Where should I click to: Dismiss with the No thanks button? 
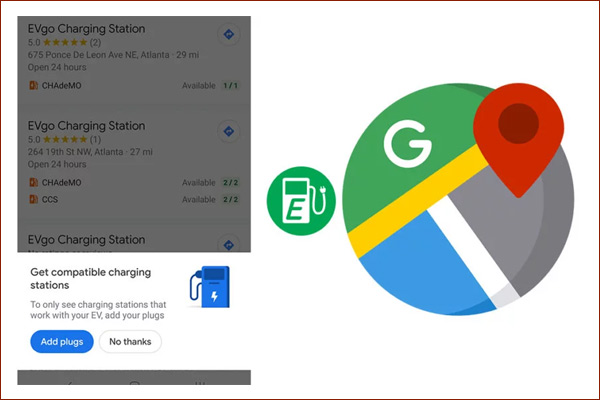130,341
